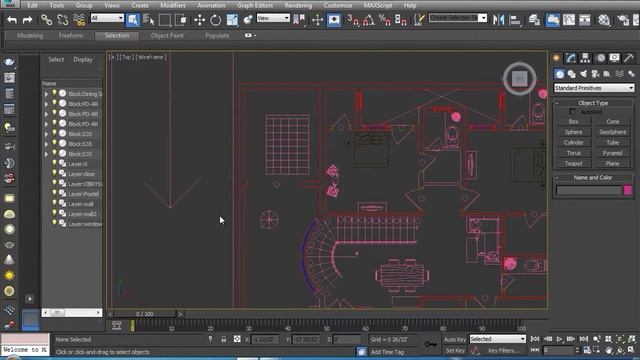Toggle the Window/Crossing selection icon
Screen dimensions: 640x360
pyautogui.click(x=180, y=20)
